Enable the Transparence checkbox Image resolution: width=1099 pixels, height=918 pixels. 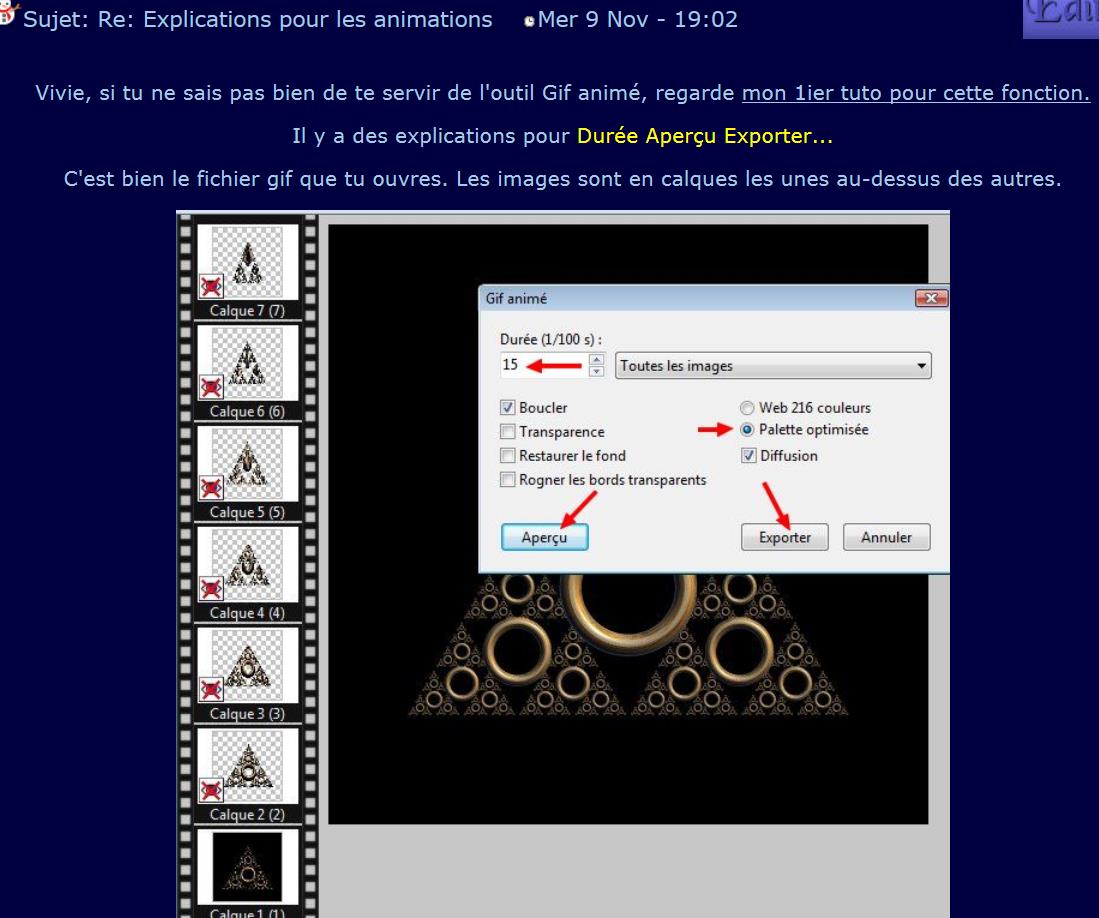508,432
